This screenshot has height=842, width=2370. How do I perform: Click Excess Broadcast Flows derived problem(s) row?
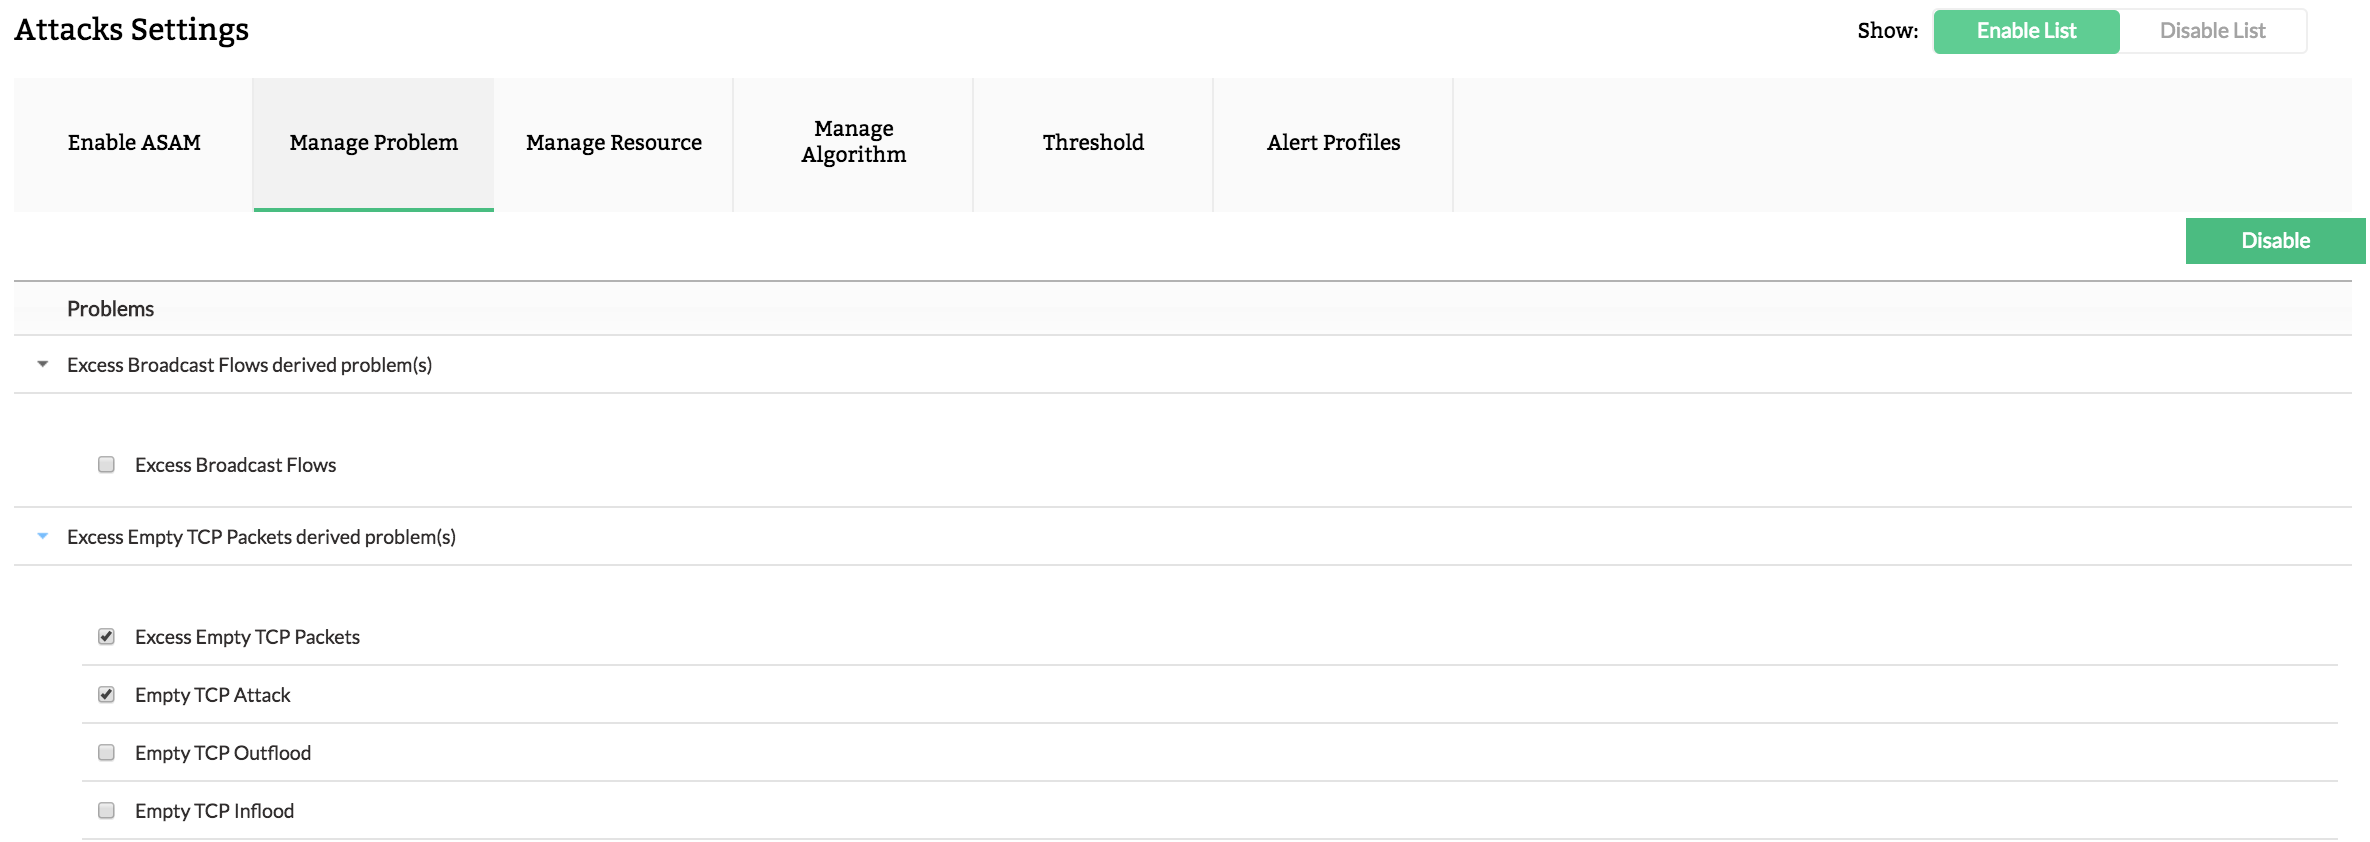[249, 365]
